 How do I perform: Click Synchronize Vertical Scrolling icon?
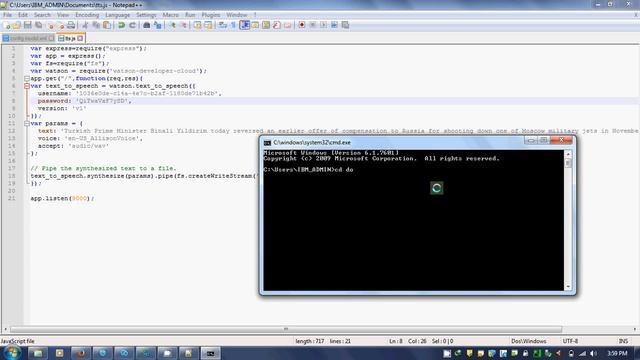click(x=198, y=25)
